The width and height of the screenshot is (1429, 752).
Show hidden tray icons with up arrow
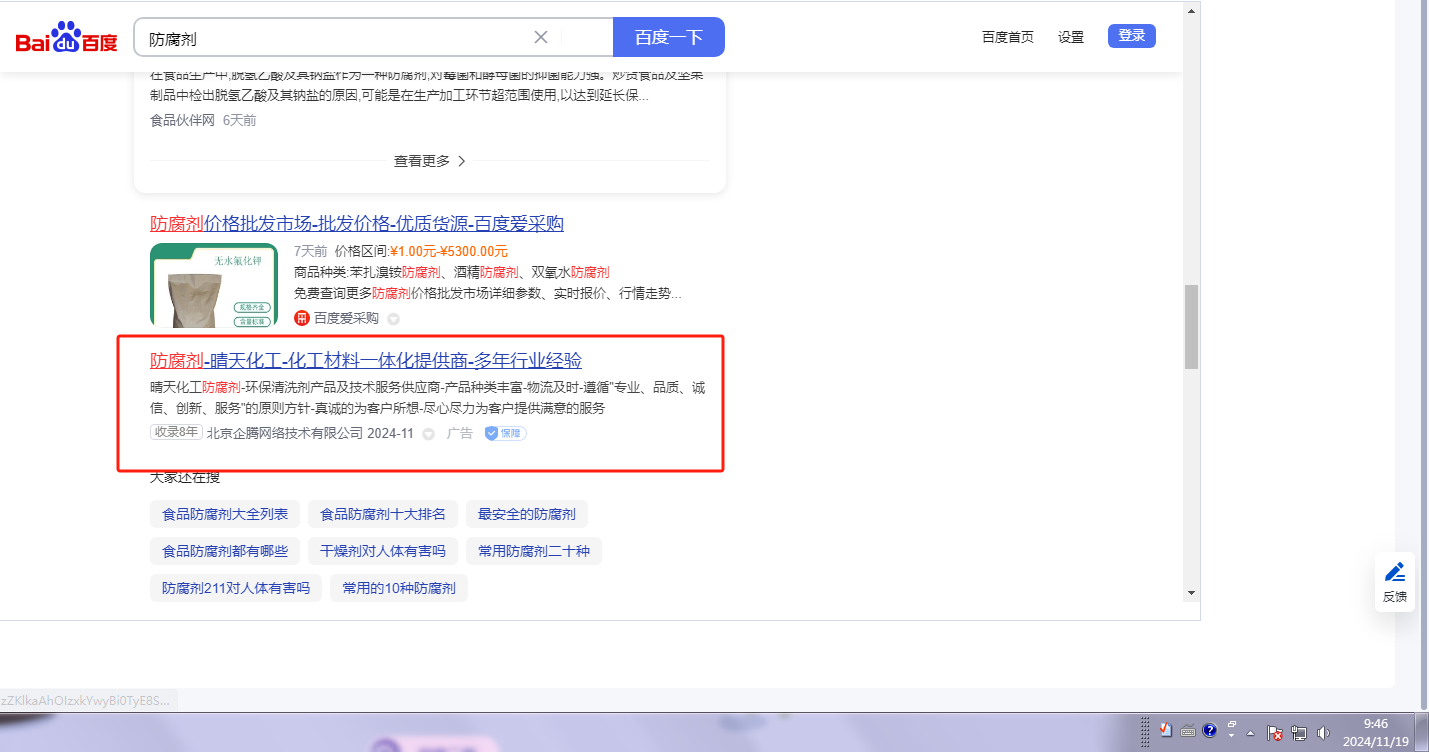coord(1250,732)
